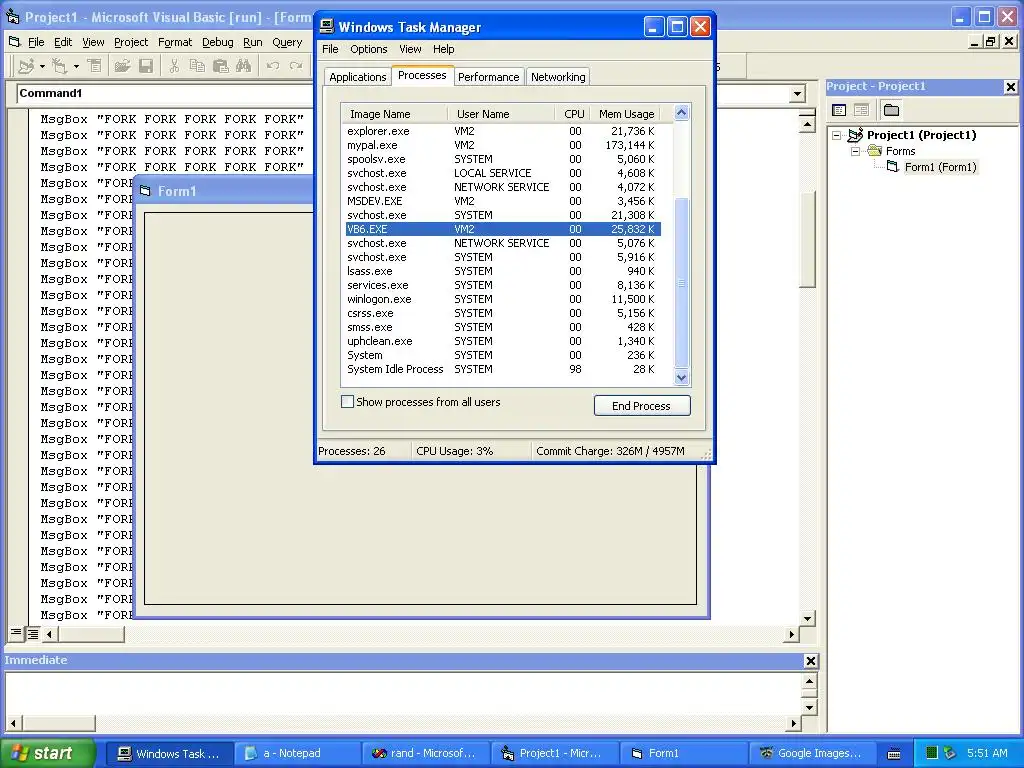Screen dimensions: 1024x768
Task: Click the form icon left of File menu
Action: click(14, 42)
